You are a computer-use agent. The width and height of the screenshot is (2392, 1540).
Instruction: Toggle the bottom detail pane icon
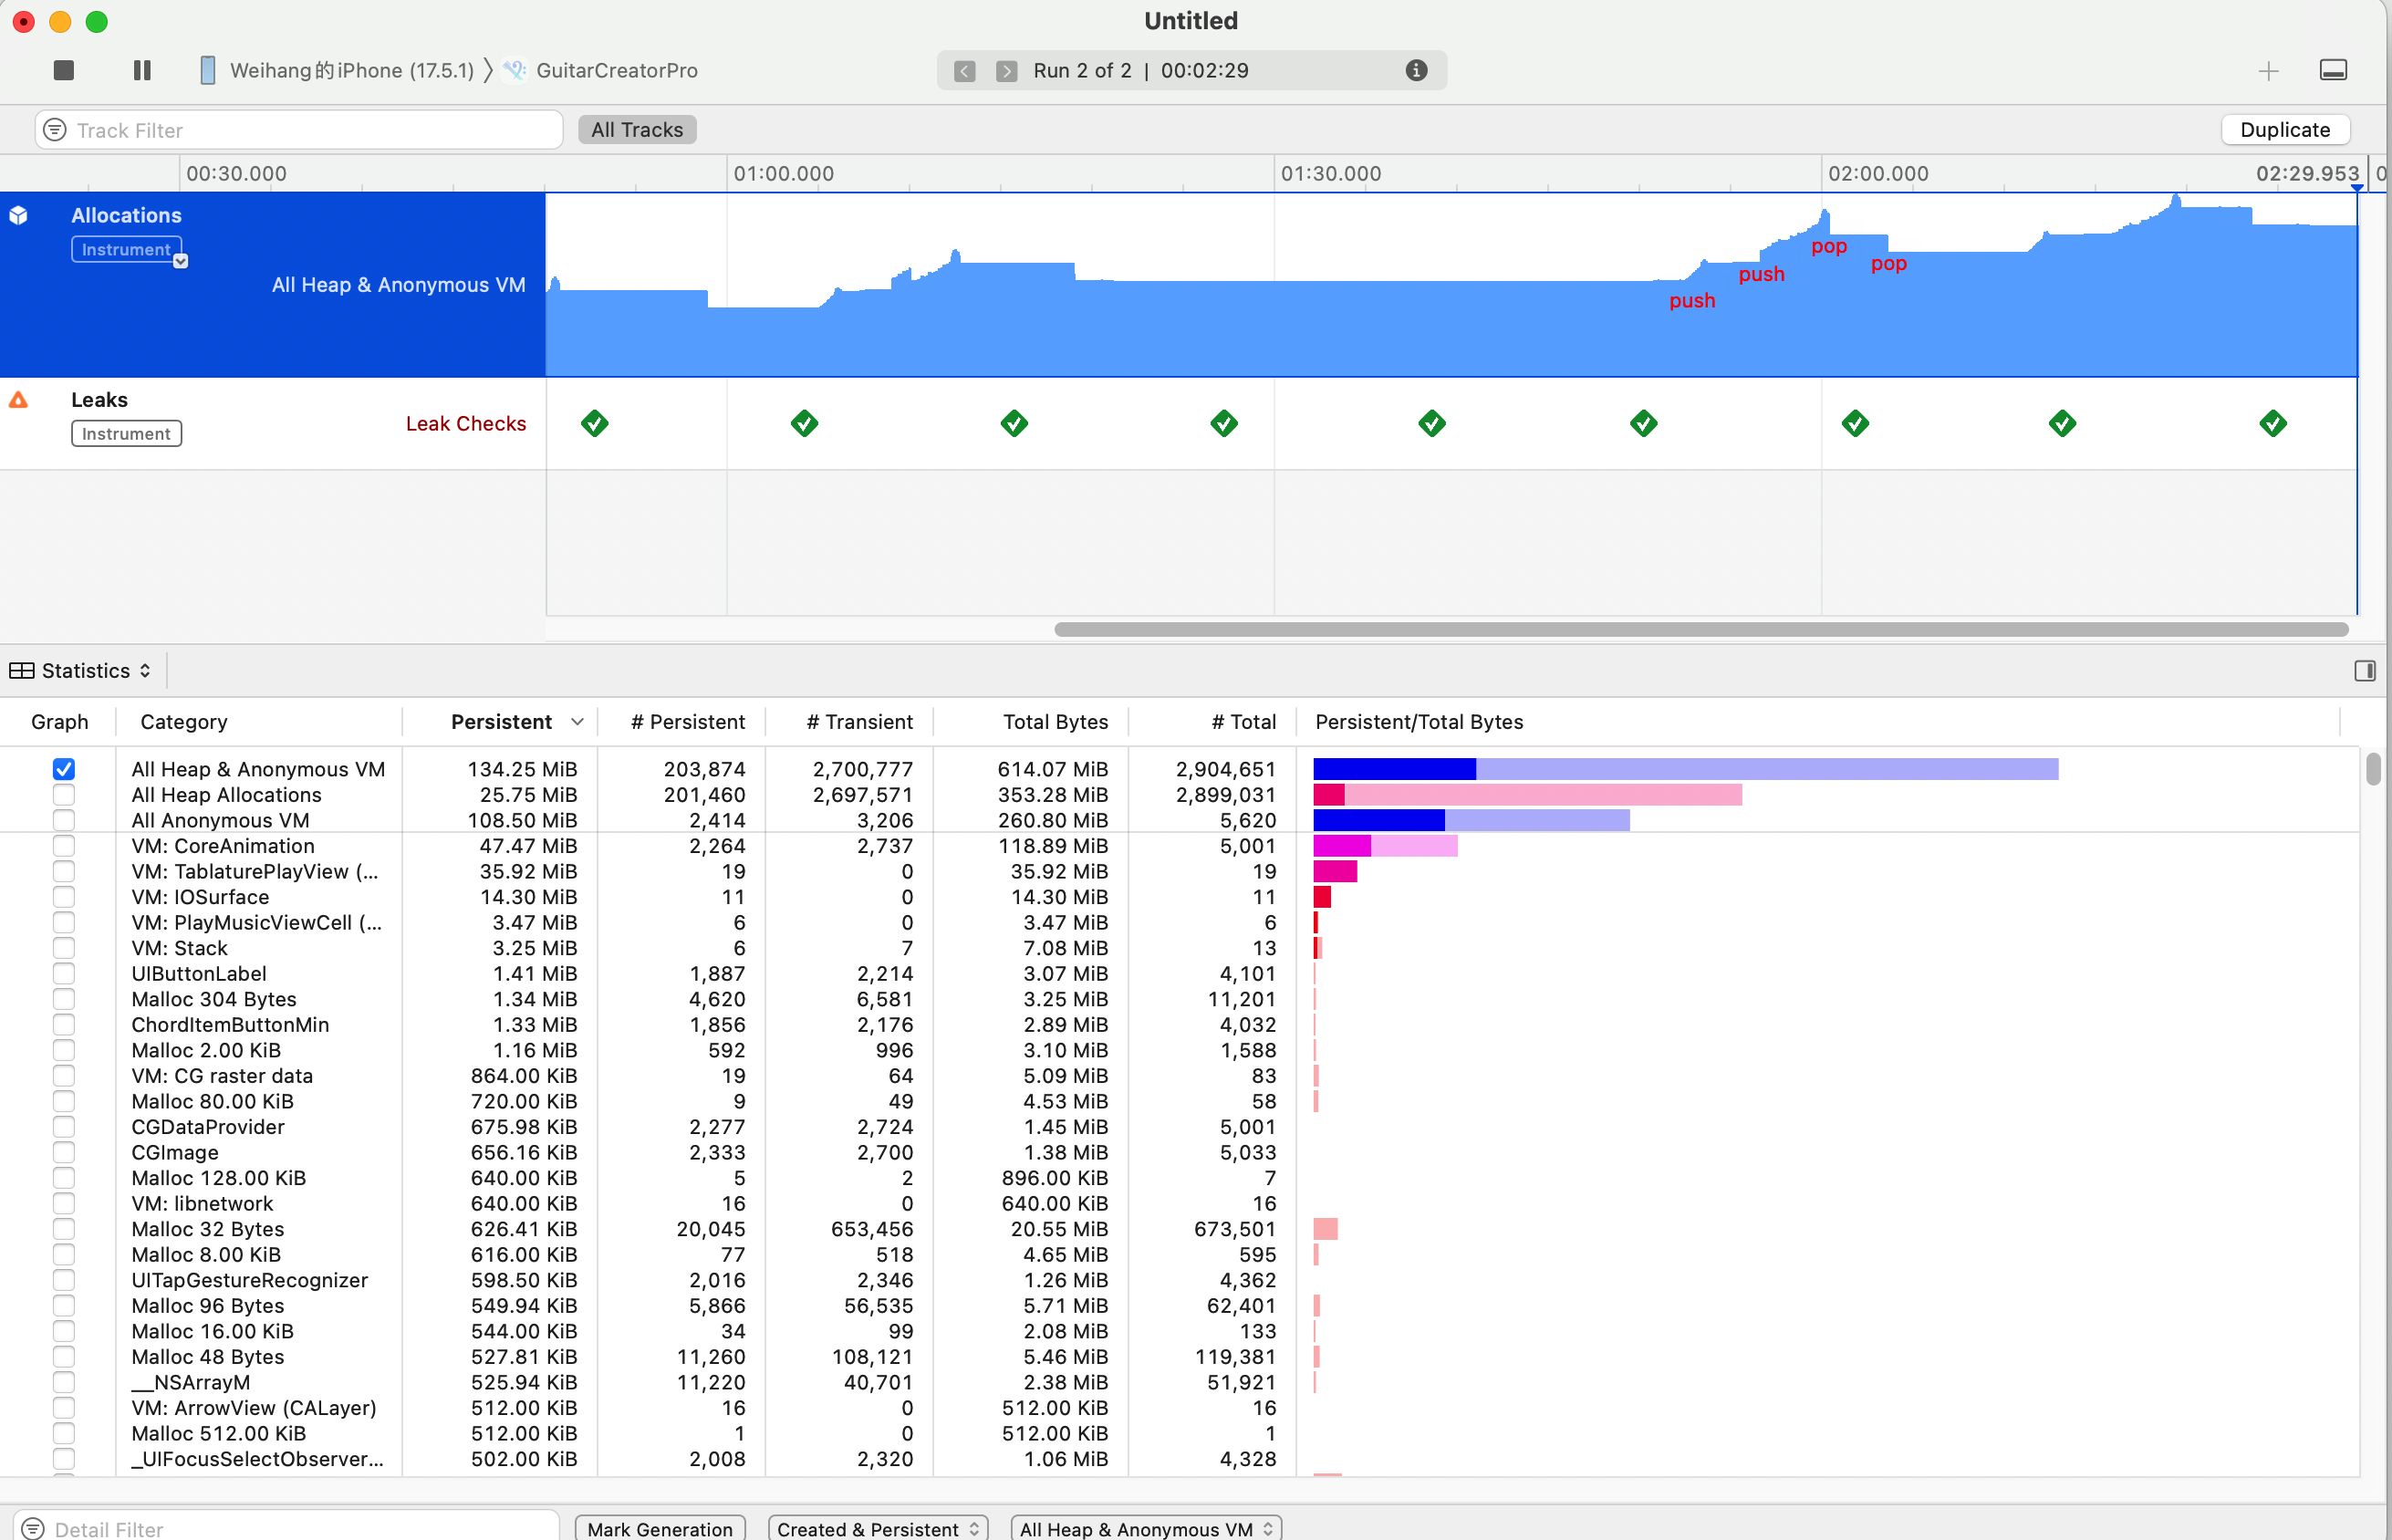2333,70
